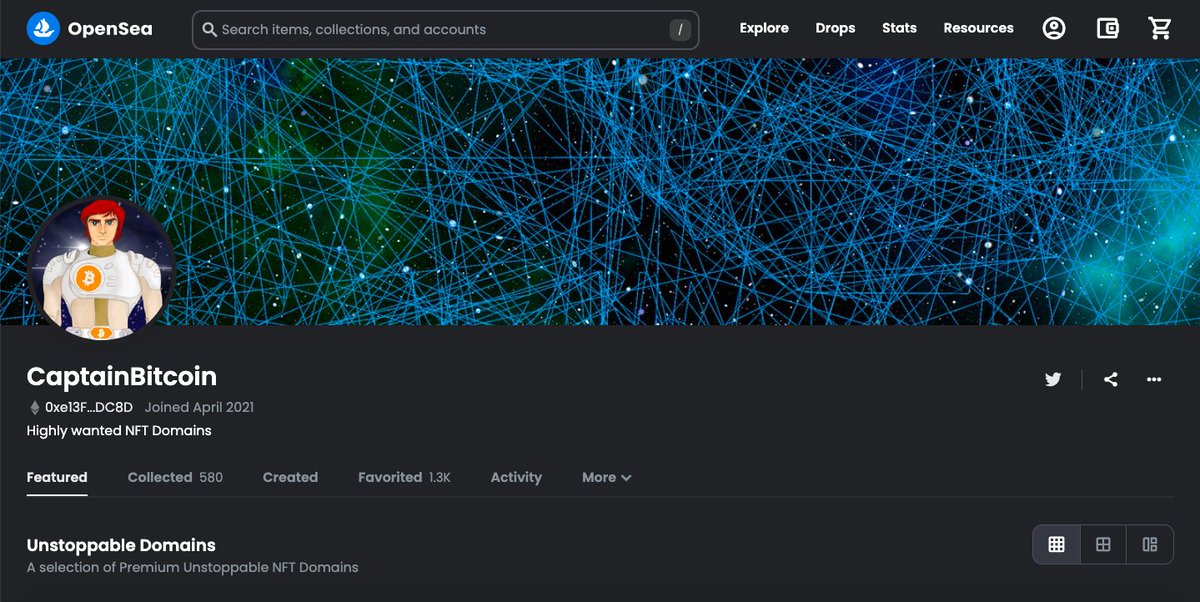Click the CaptainBitcoin profile avatar
Image resolution: width=1200 pixels, height=602 pixels.
(100, 268)
